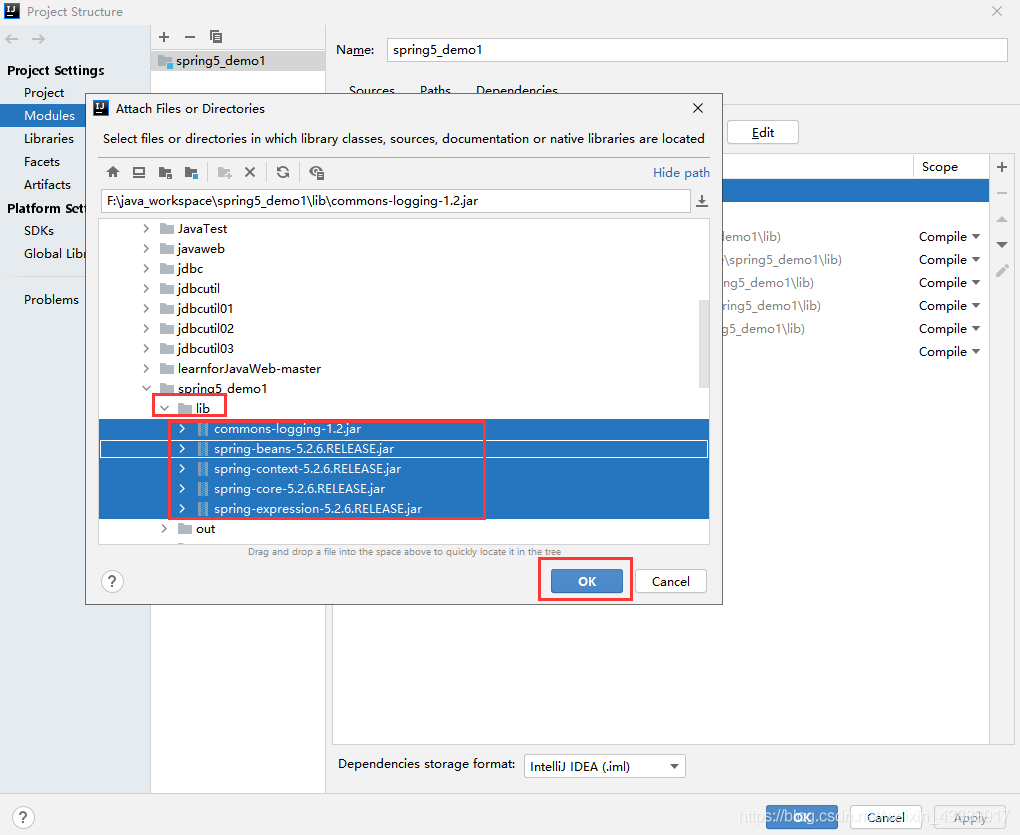
Task: Open the first Compile scope dropdown
Action: pyautogui.click(x=949, y=237)
